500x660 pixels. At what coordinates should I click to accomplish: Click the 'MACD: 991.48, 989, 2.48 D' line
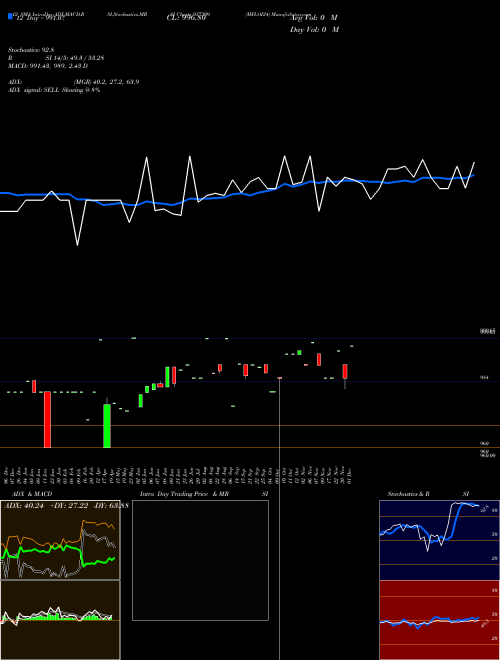click(x=48, y=66)
